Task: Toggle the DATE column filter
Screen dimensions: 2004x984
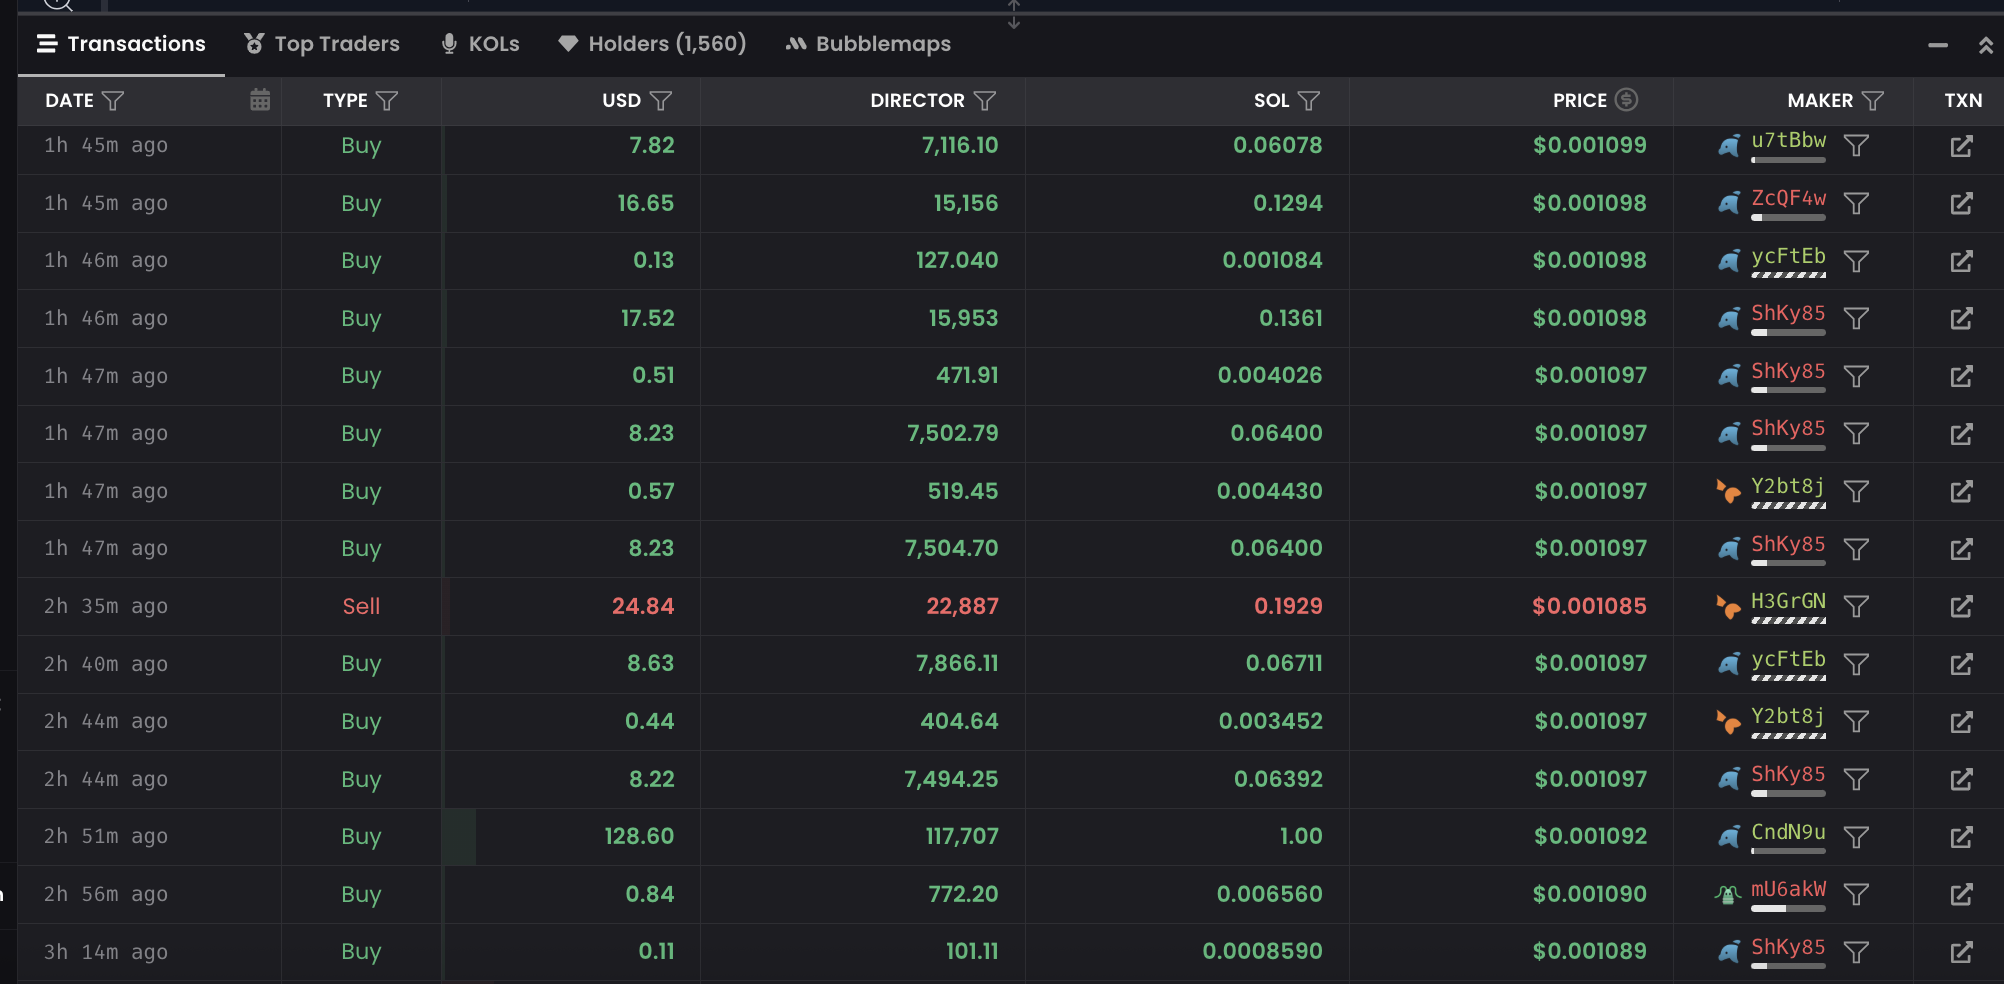Action: click(113, 101)
